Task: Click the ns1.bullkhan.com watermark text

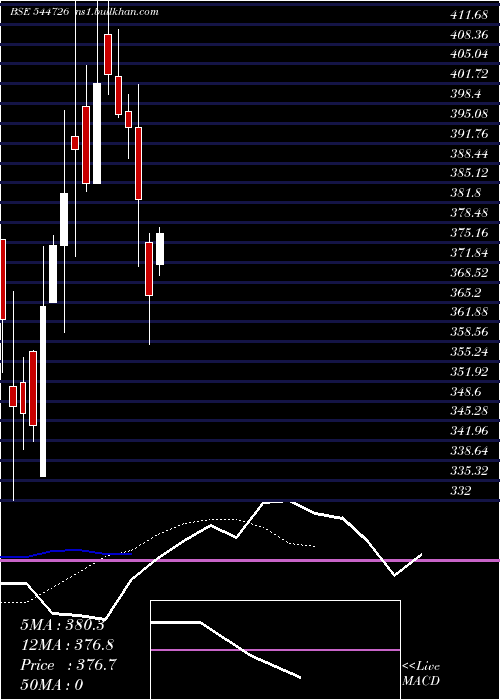Action: (117, 12)
